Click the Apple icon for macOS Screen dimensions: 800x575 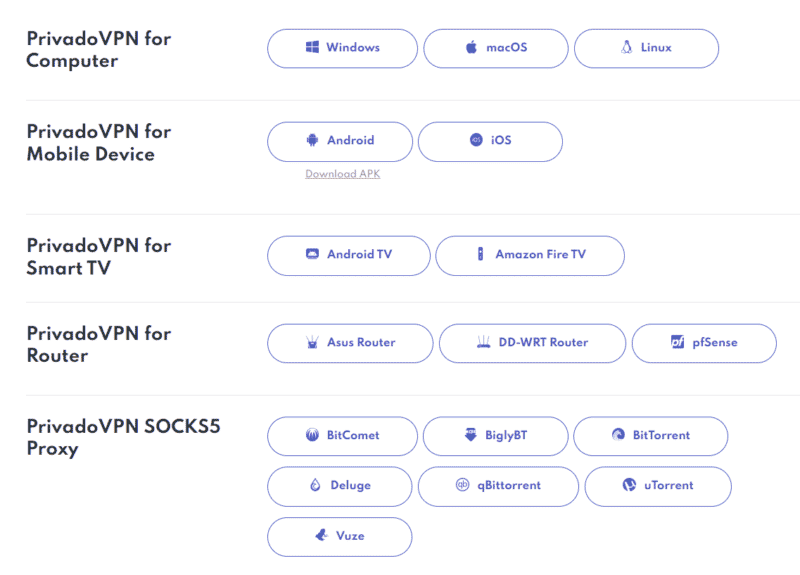[471, 47]
